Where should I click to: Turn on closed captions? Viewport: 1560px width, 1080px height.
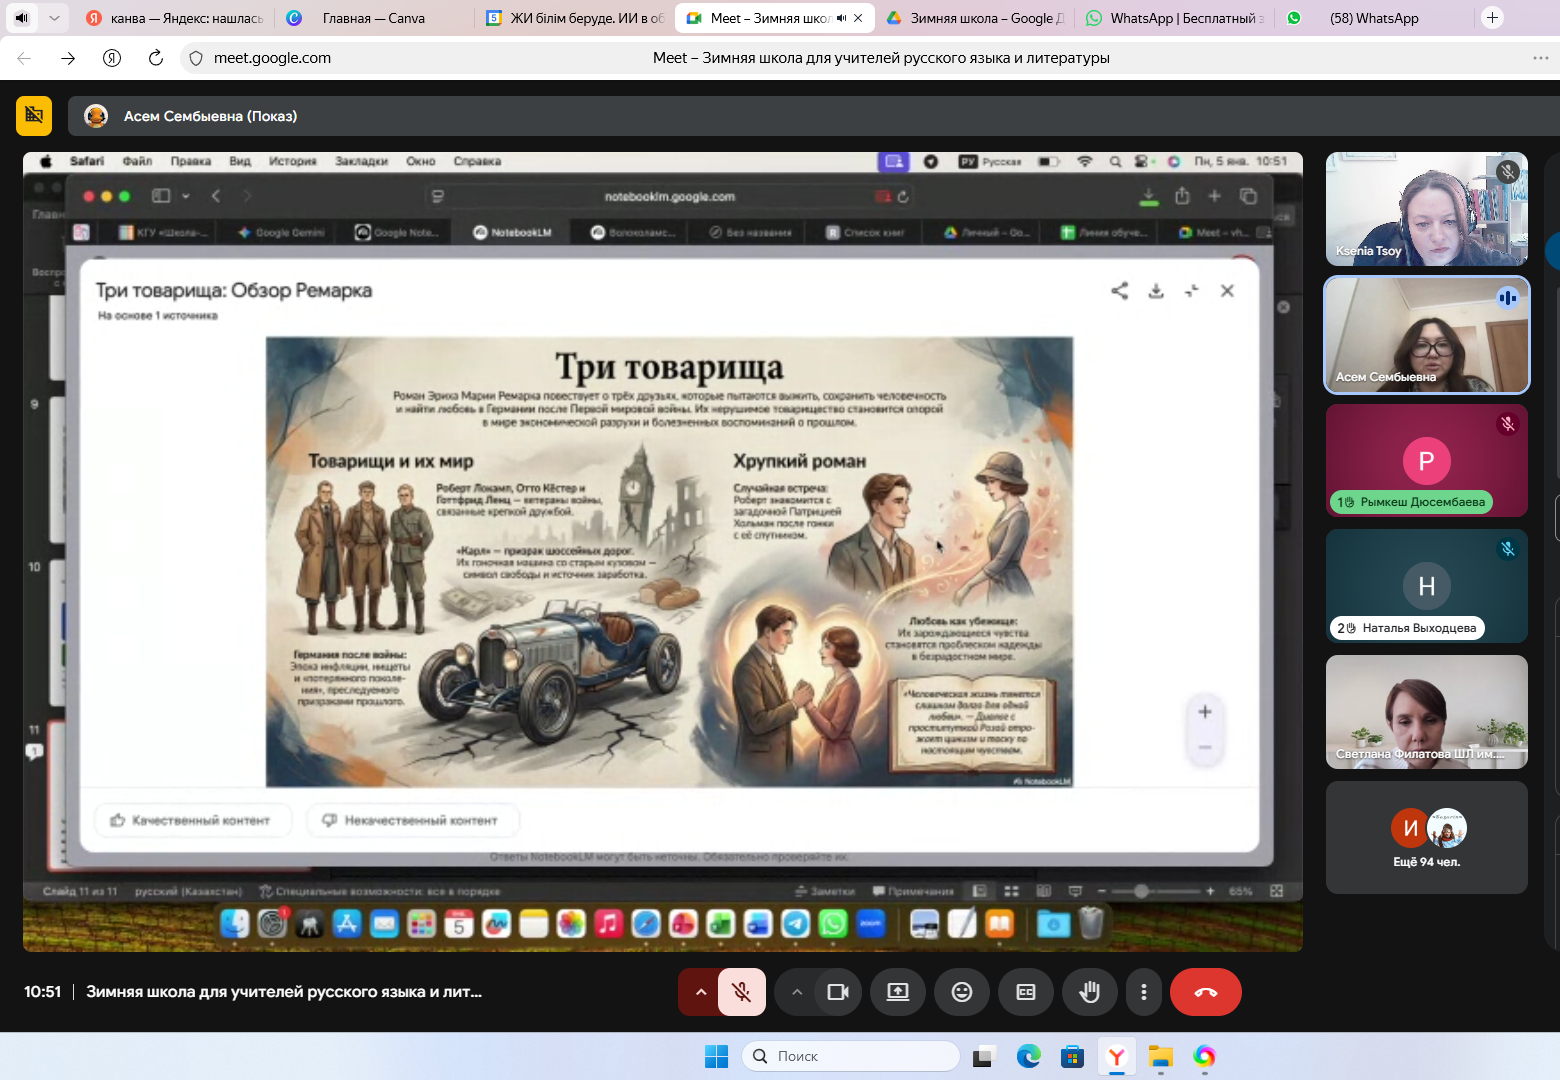(1025, 992)
